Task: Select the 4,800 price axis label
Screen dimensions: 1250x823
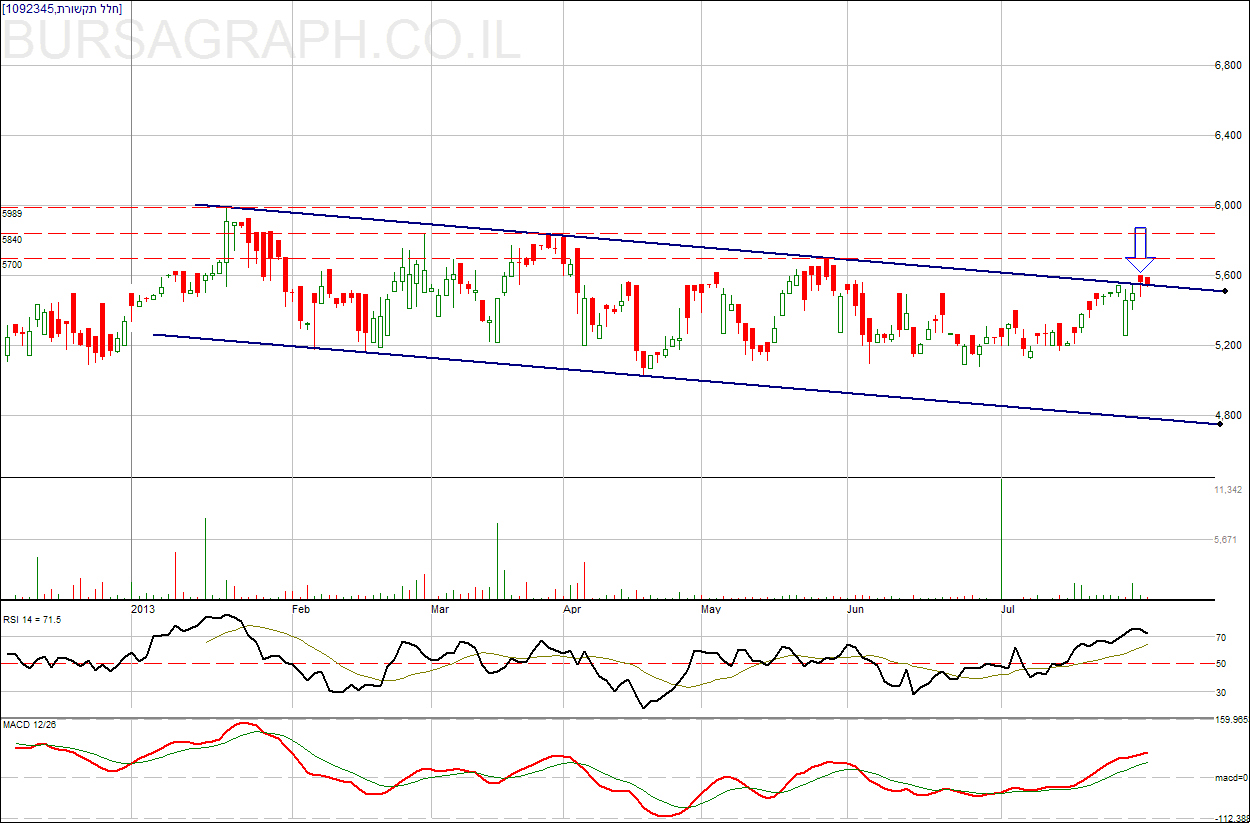Action: (x=1227, y=416)
